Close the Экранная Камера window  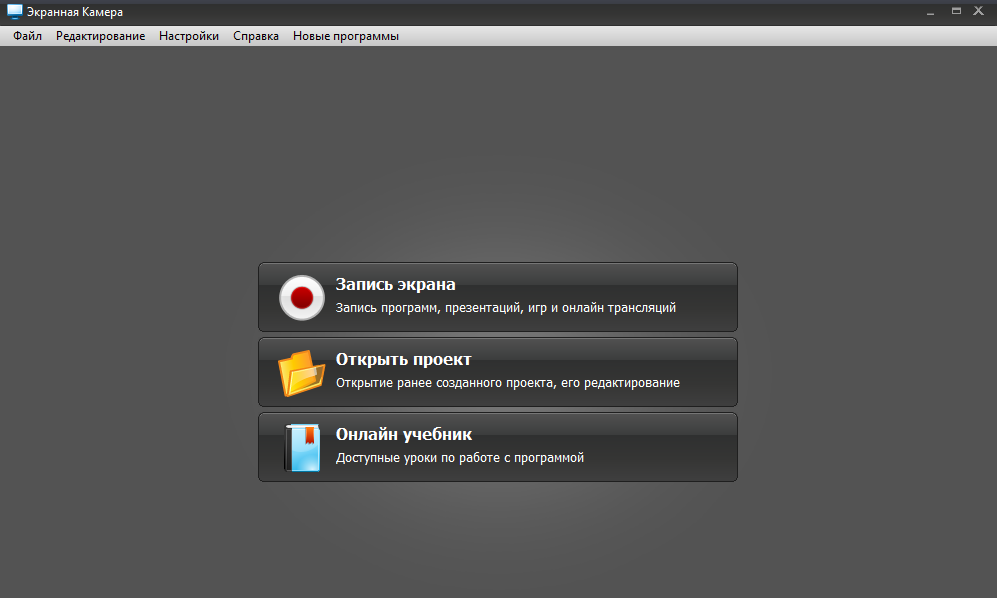981,12
